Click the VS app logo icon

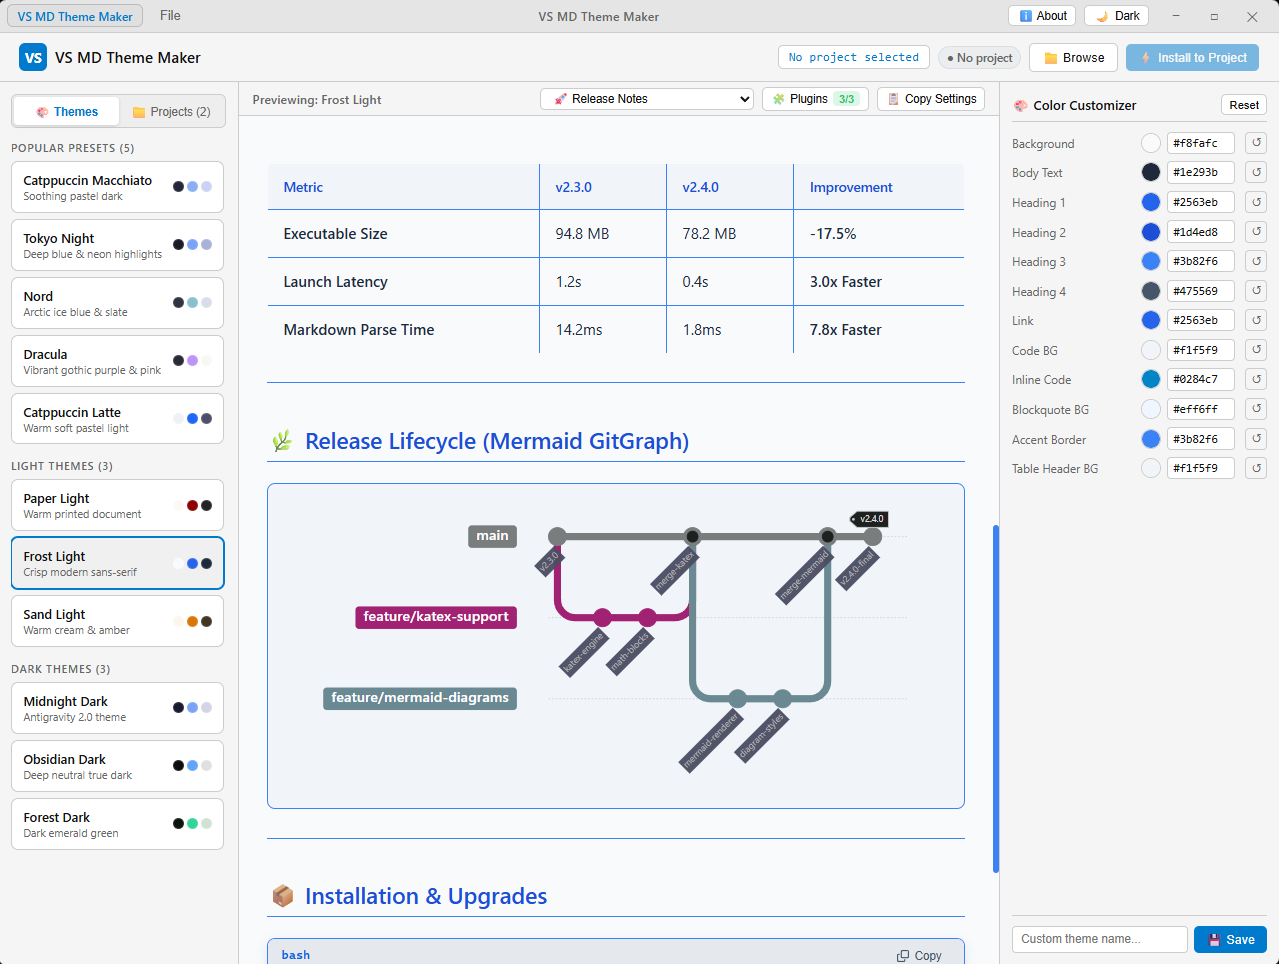point(33,57)
